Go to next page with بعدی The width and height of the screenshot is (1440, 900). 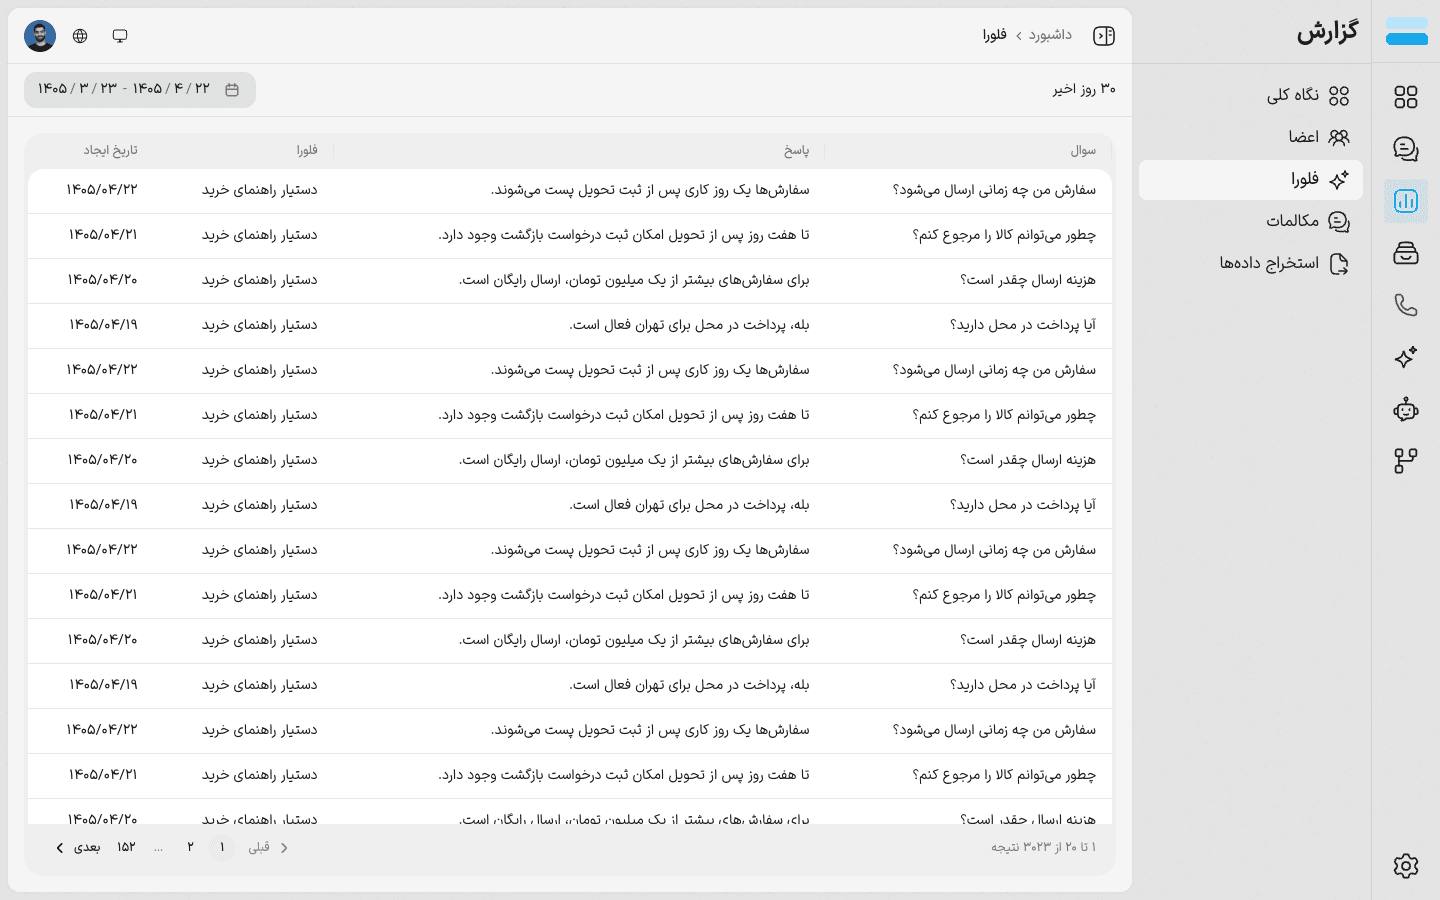coord(78,847)
